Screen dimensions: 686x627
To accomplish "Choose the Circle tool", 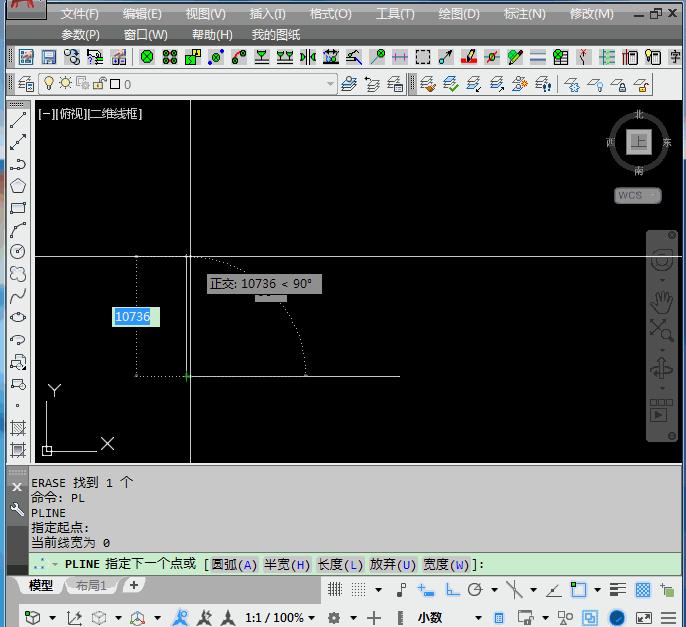I will pos(18,252).
